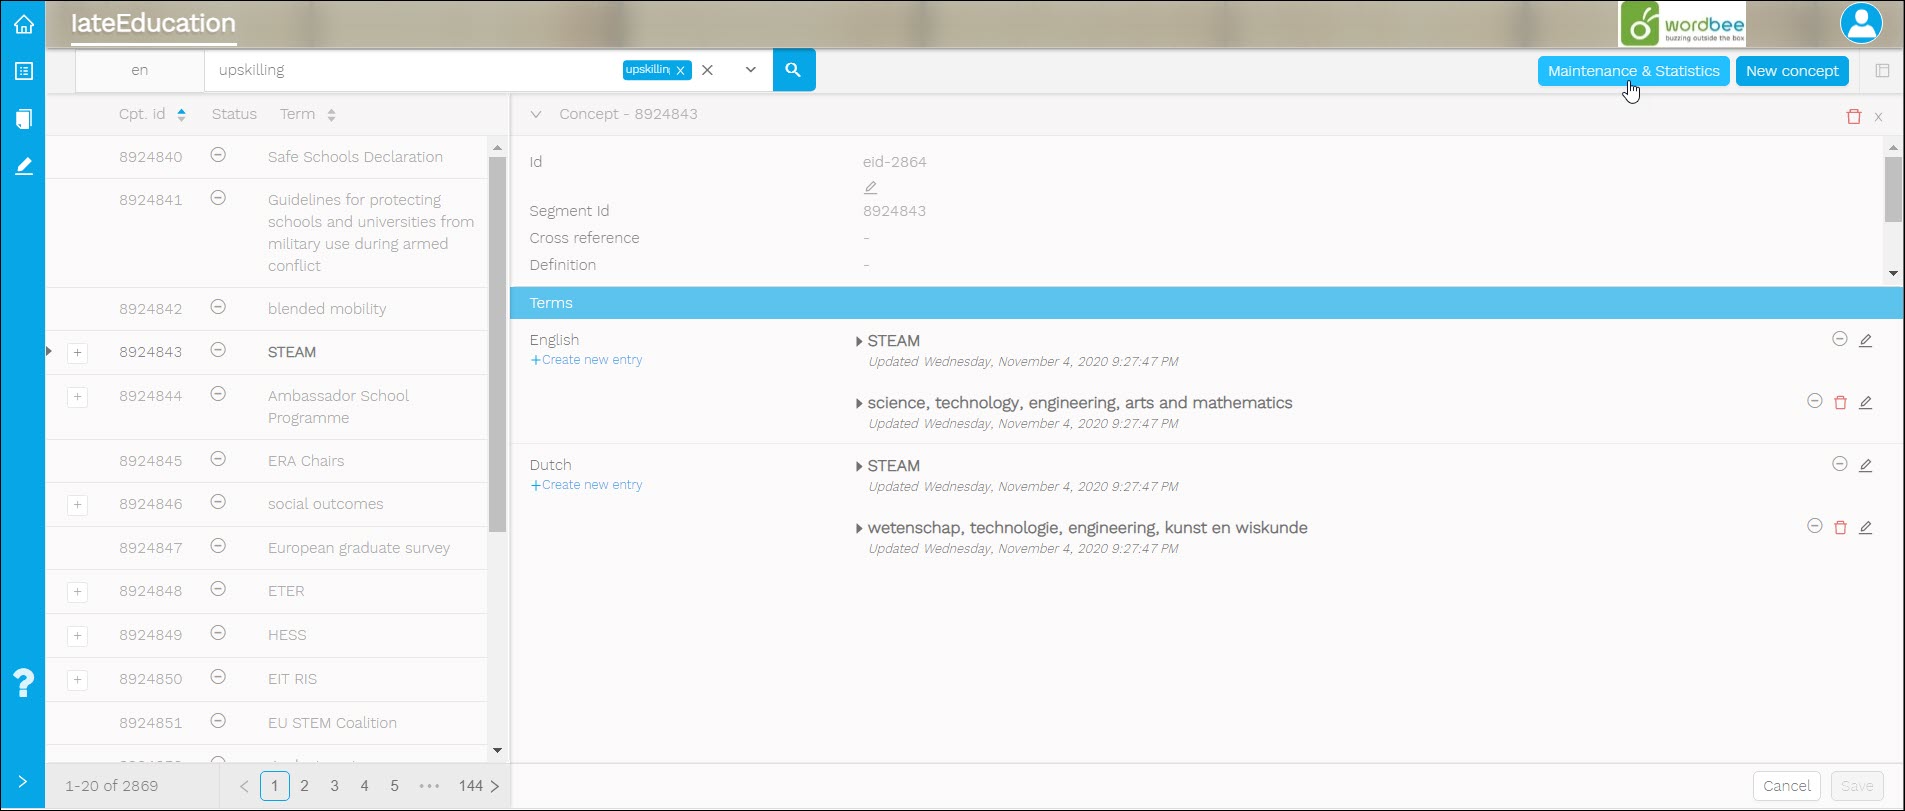1905x811 pixels.
Task: Delete concept 8924843 using red trash icon
Action: pyautogui.click(x=1853, y=116)
